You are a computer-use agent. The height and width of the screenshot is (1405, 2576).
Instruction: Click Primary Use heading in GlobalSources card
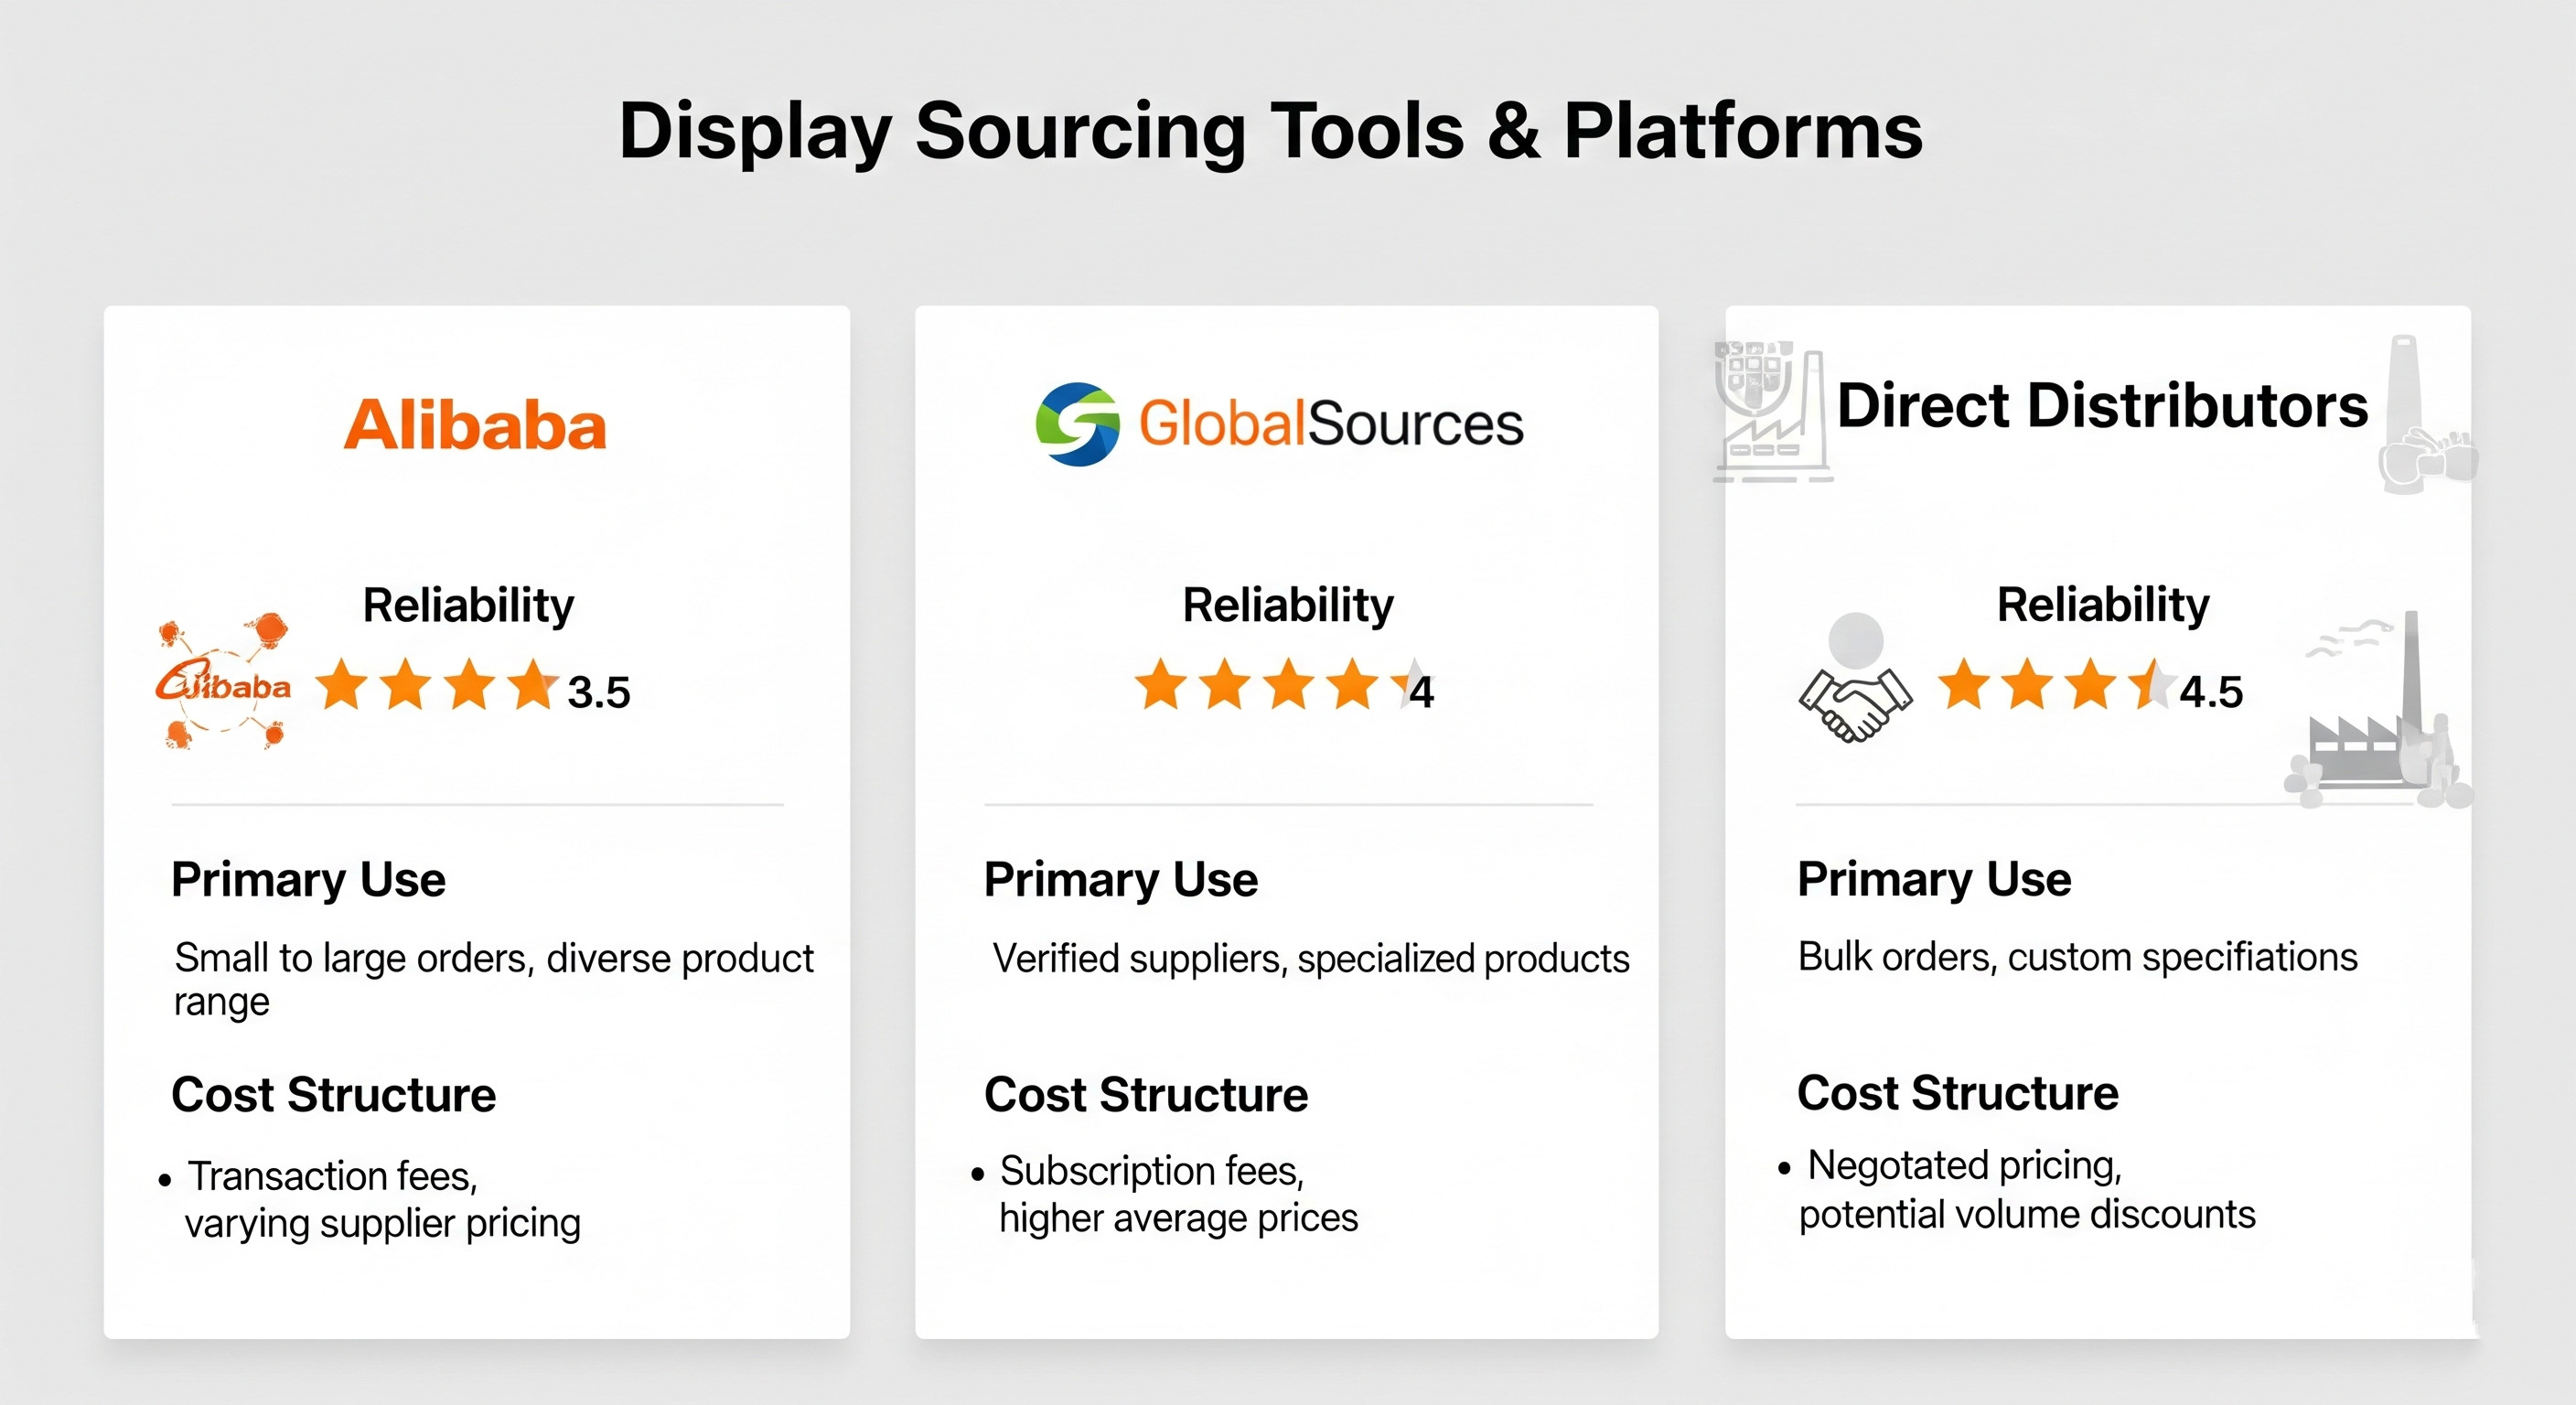[x=1121, y=880]
